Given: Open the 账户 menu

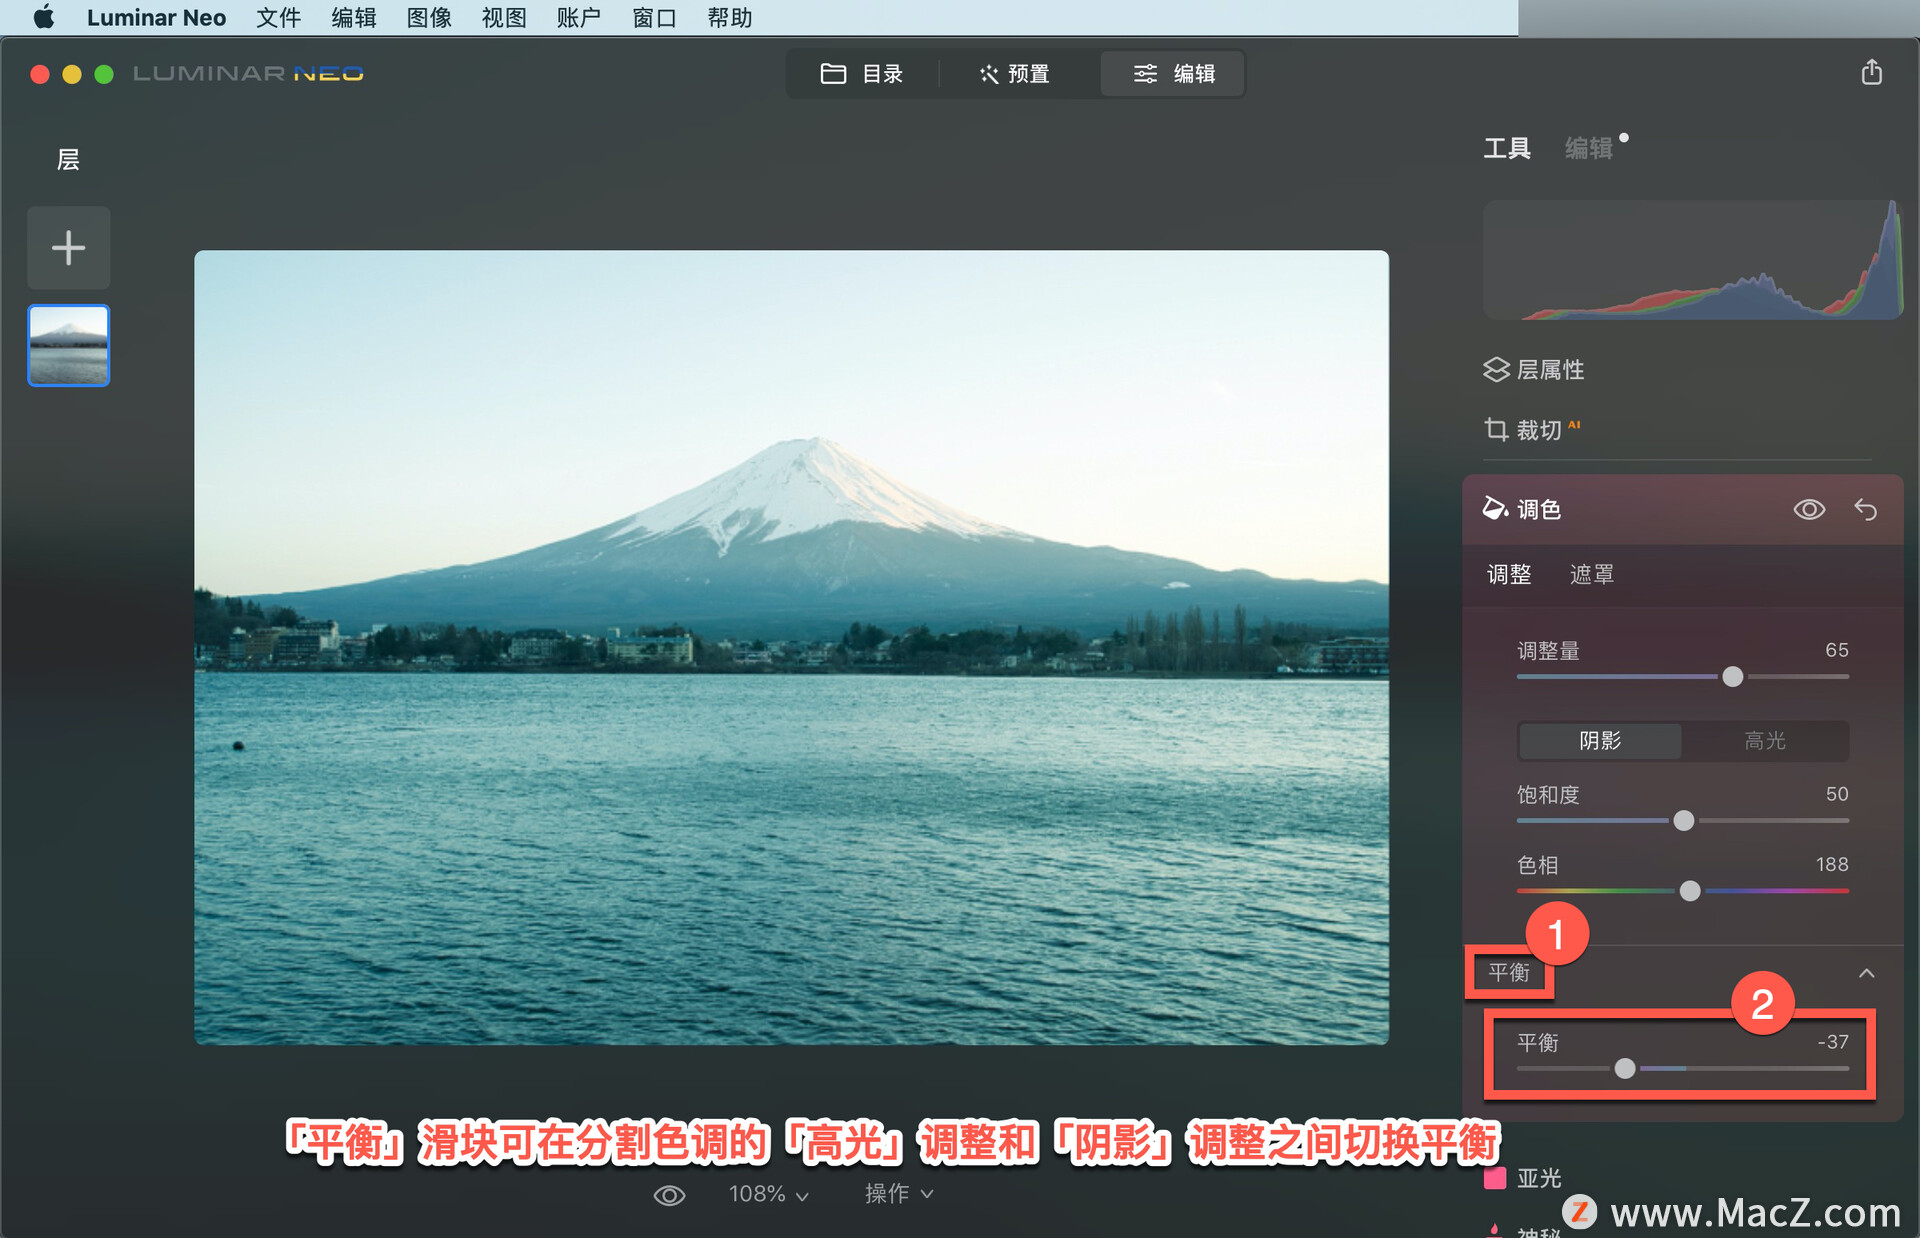Looking at the screenshot, I should (579, 17).
